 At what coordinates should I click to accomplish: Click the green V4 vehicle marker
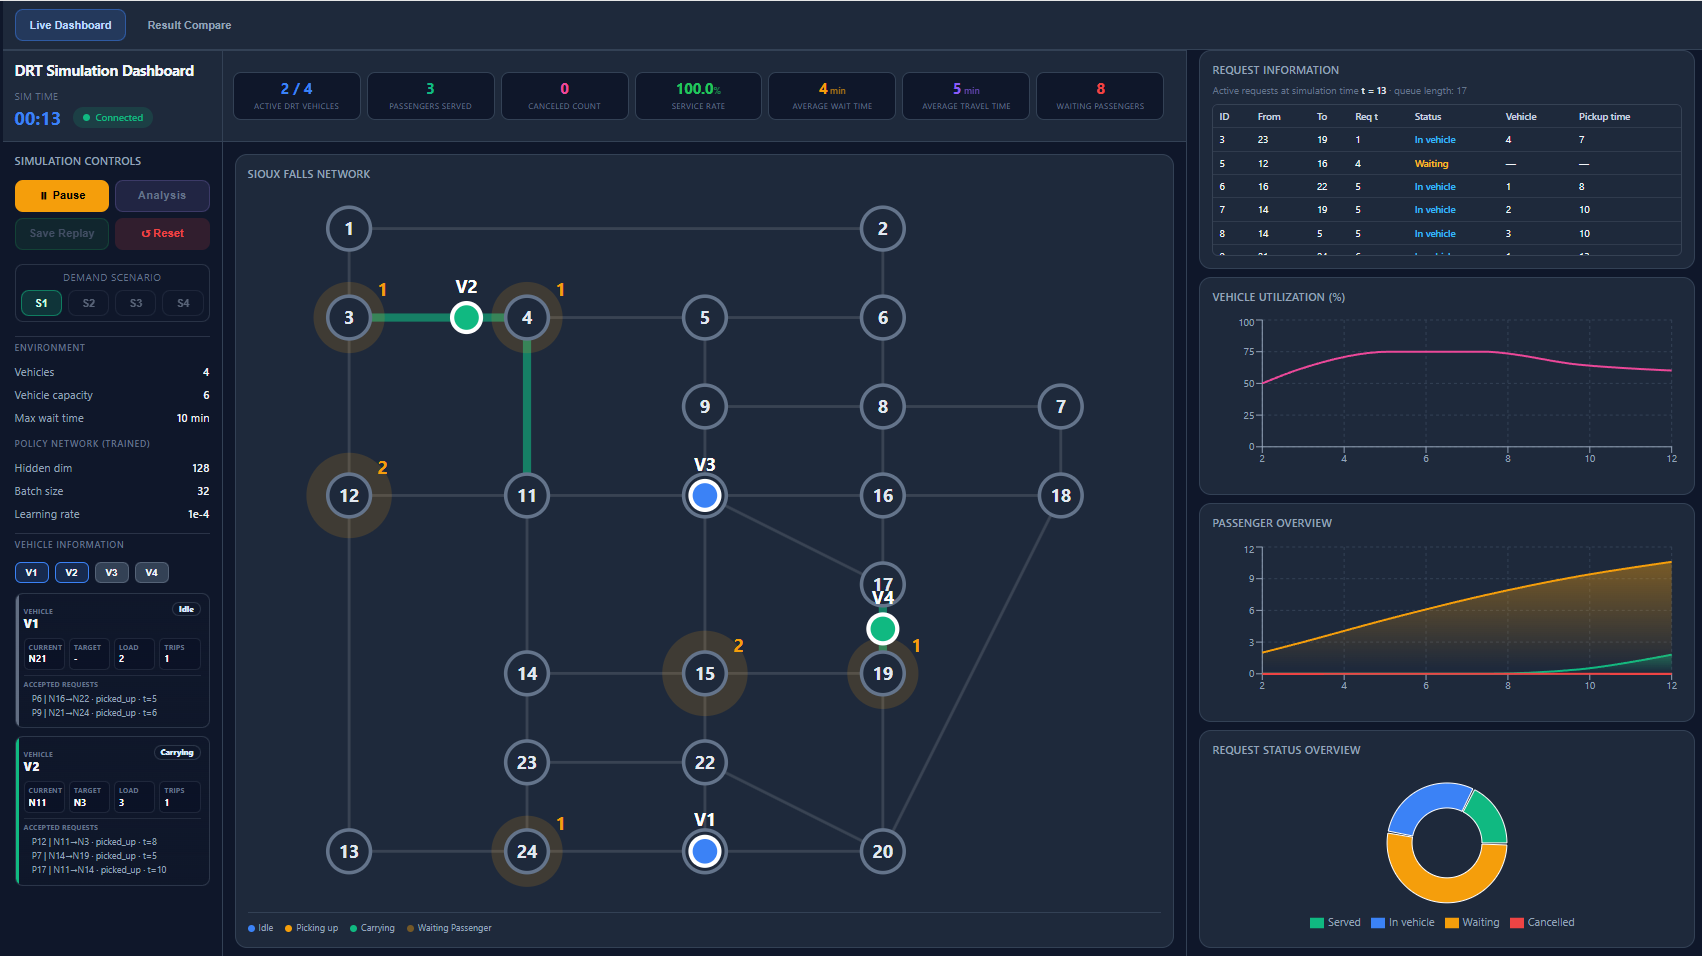point(882,629)
